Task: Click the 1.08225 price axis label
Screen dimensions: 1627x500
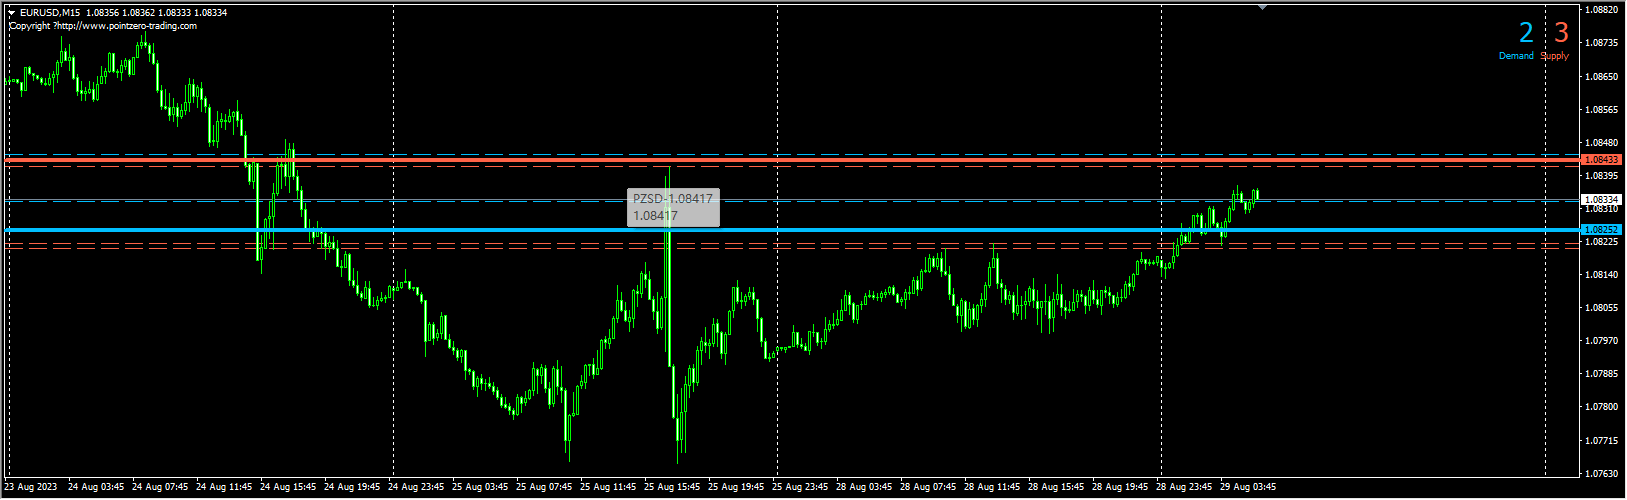Action: click(1603, 242)
